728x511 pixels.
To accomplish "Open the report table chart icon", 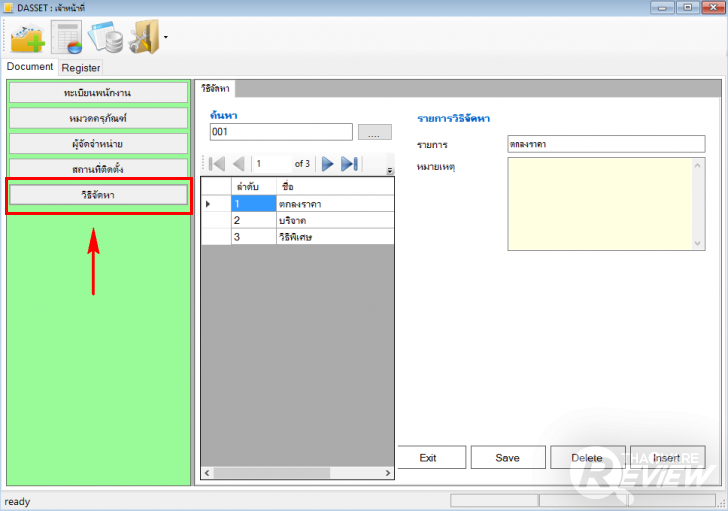I will [x=66, y=37].
